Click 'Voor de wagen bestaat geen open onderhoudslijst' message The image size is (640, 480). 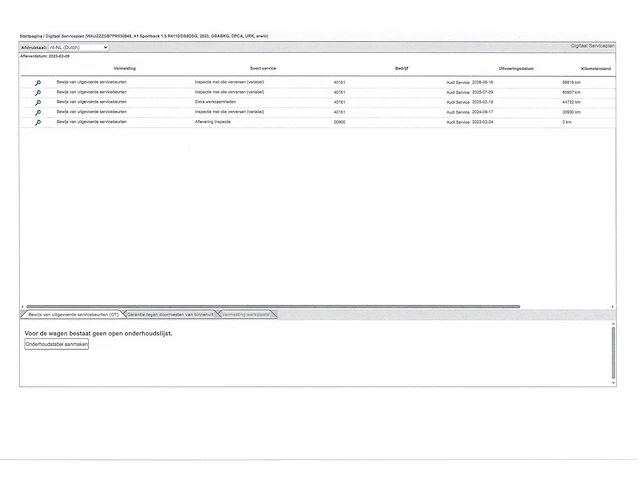pyautogui.click(x=98, y=333)
